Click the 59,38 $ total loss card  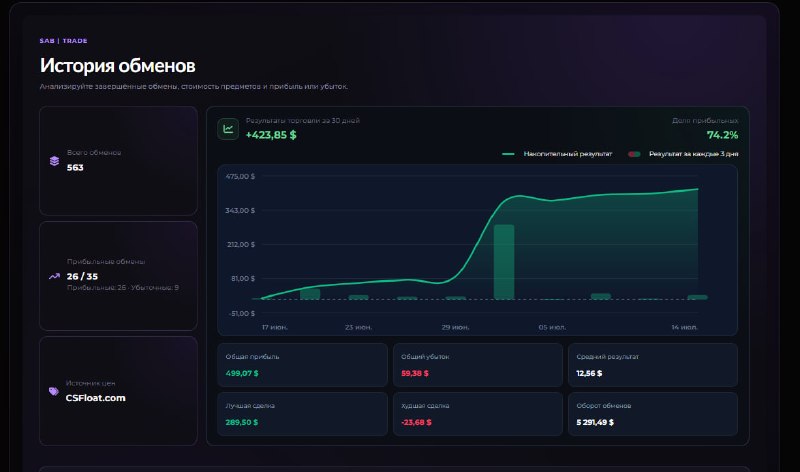[x=478, y=365]
